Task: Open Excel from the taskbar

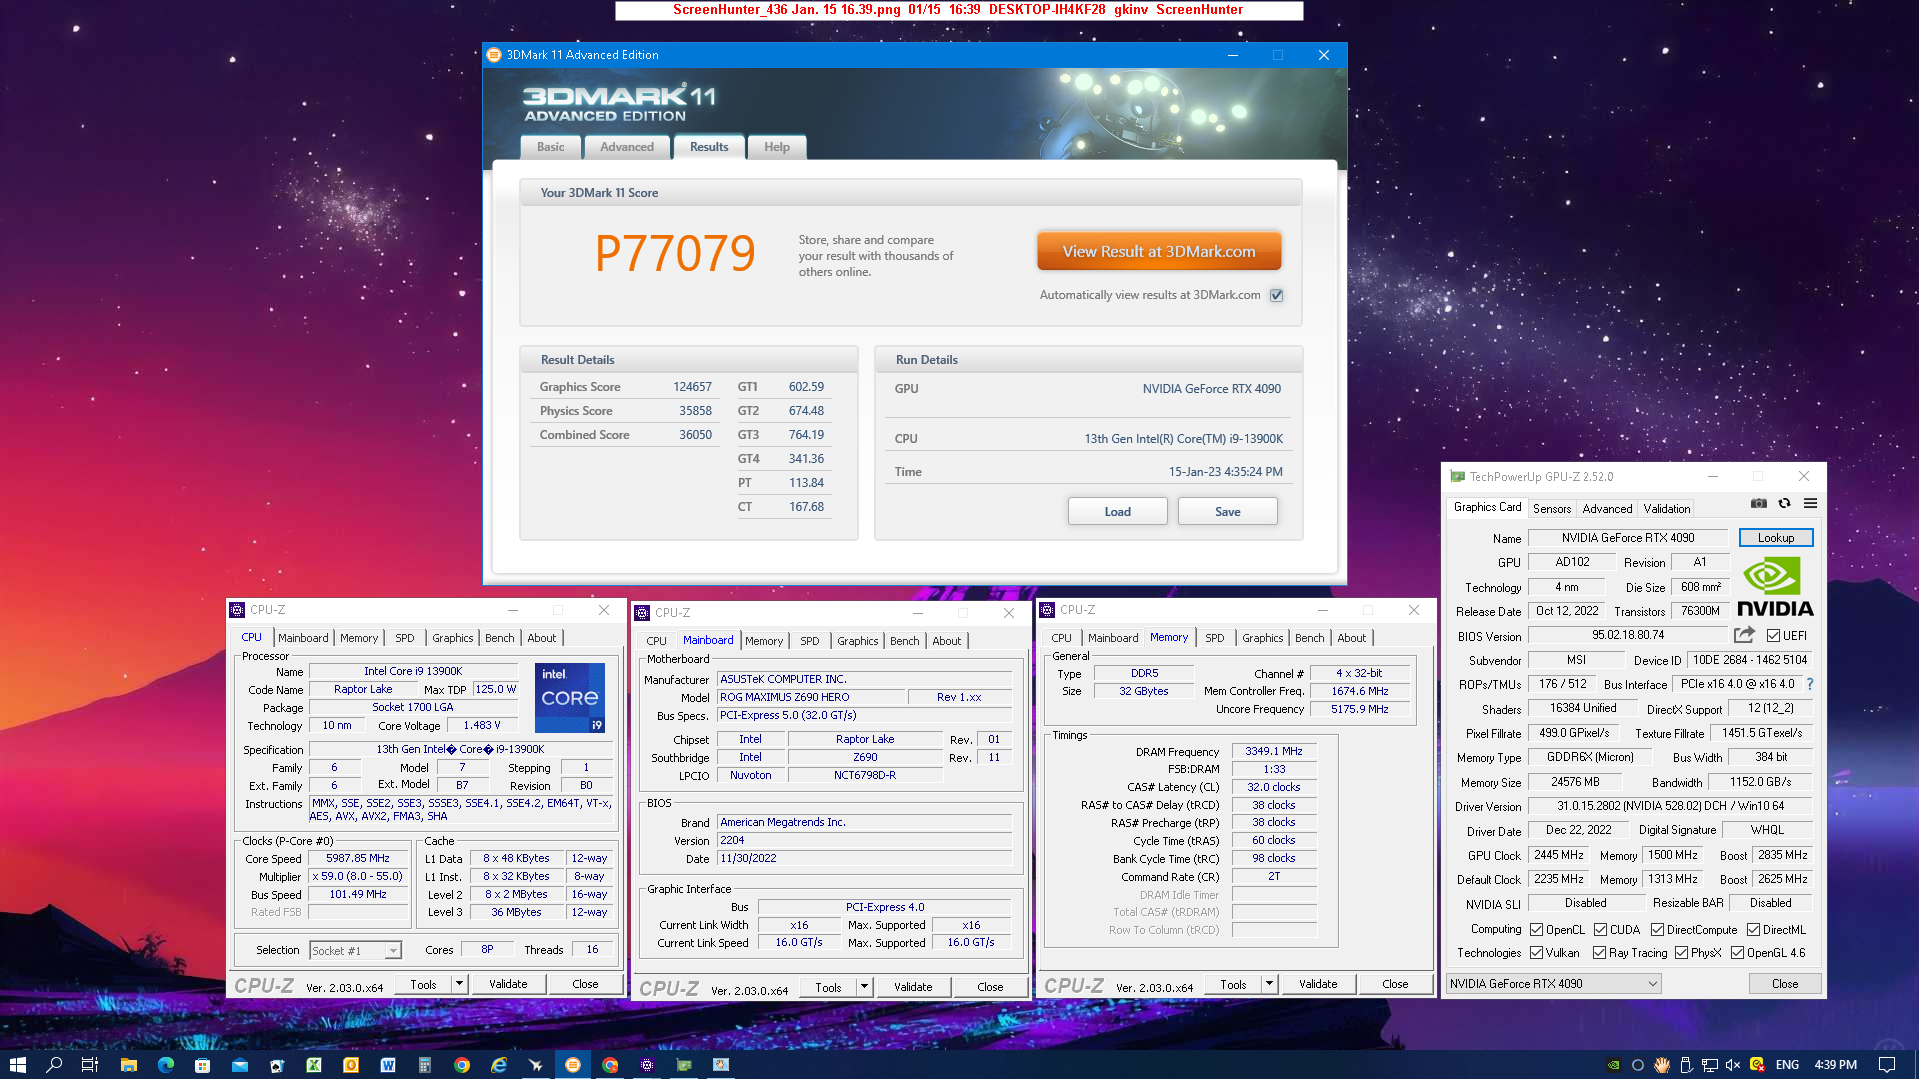Action: 314,1065
